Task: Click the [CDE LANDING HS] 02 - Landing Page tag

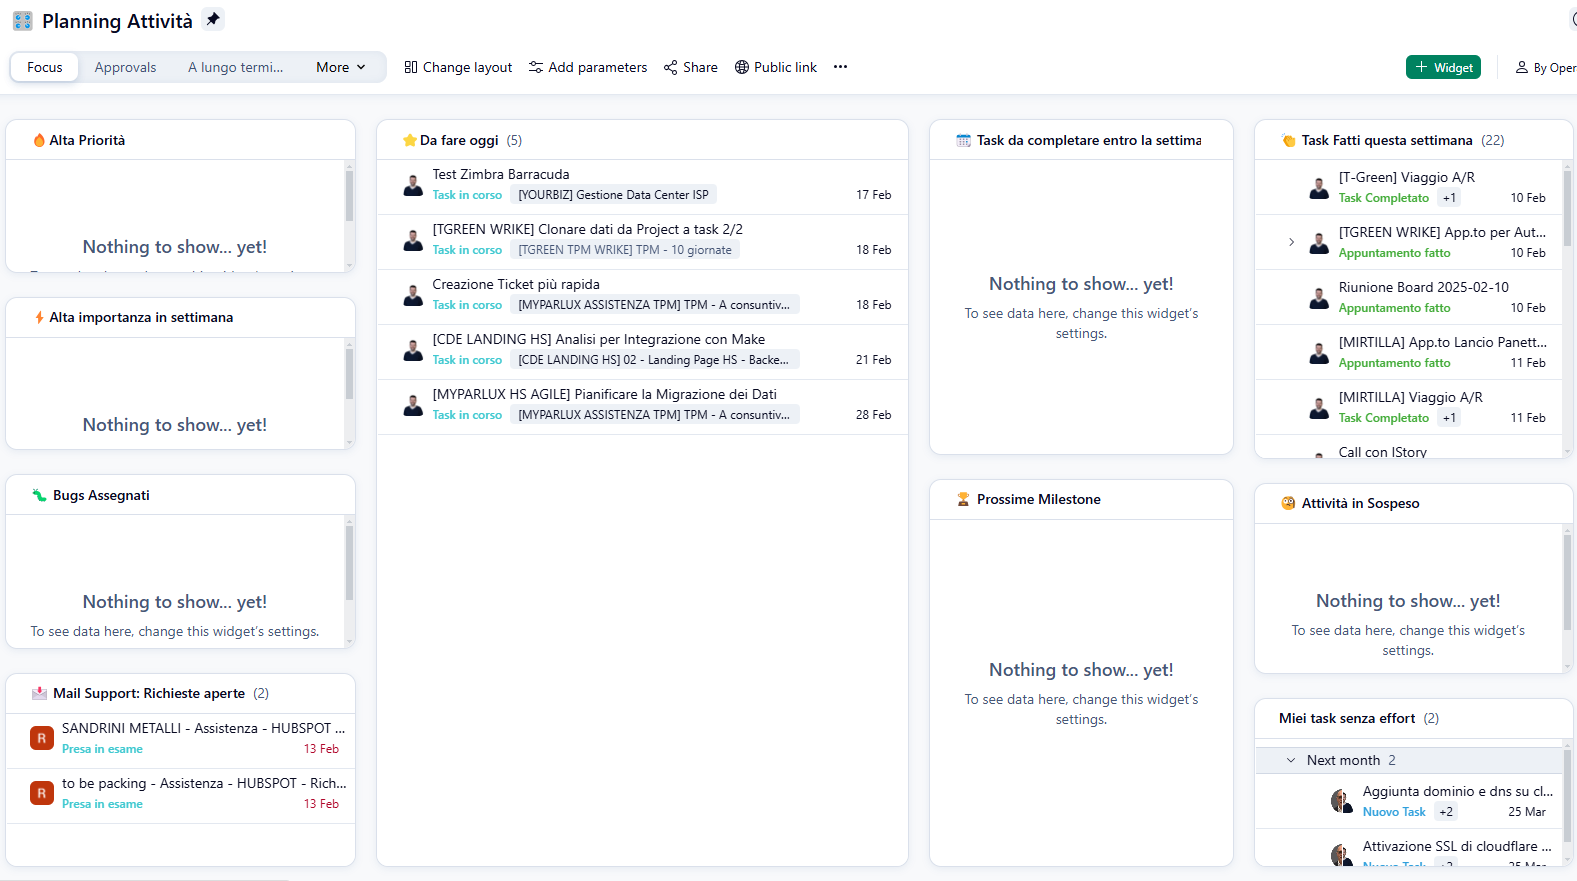Action: click(x=654, y=360)
